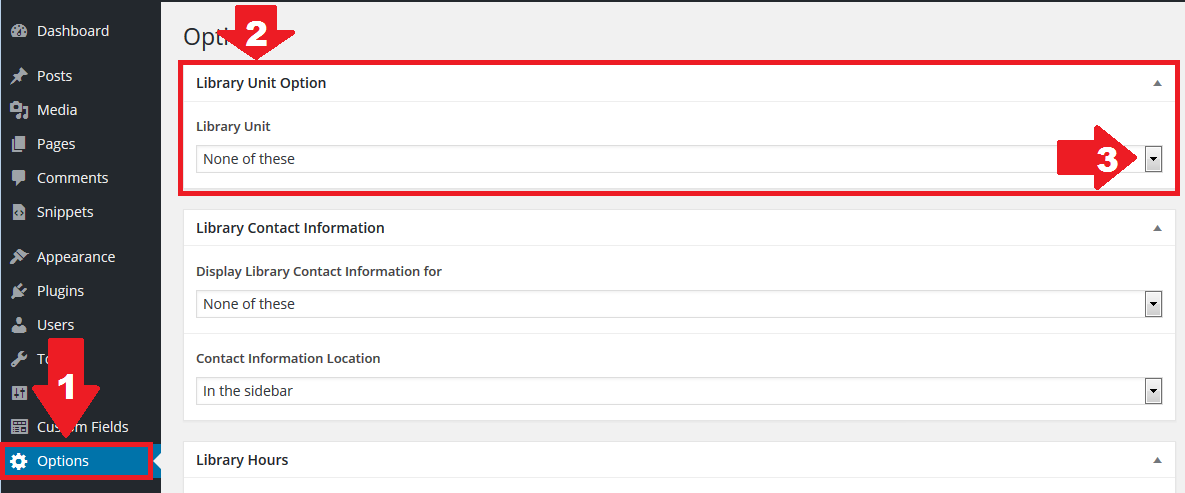This screenshot has width=1185, height=493.
Task: Click the Plugins plug icon
Action: pos(18,291)
